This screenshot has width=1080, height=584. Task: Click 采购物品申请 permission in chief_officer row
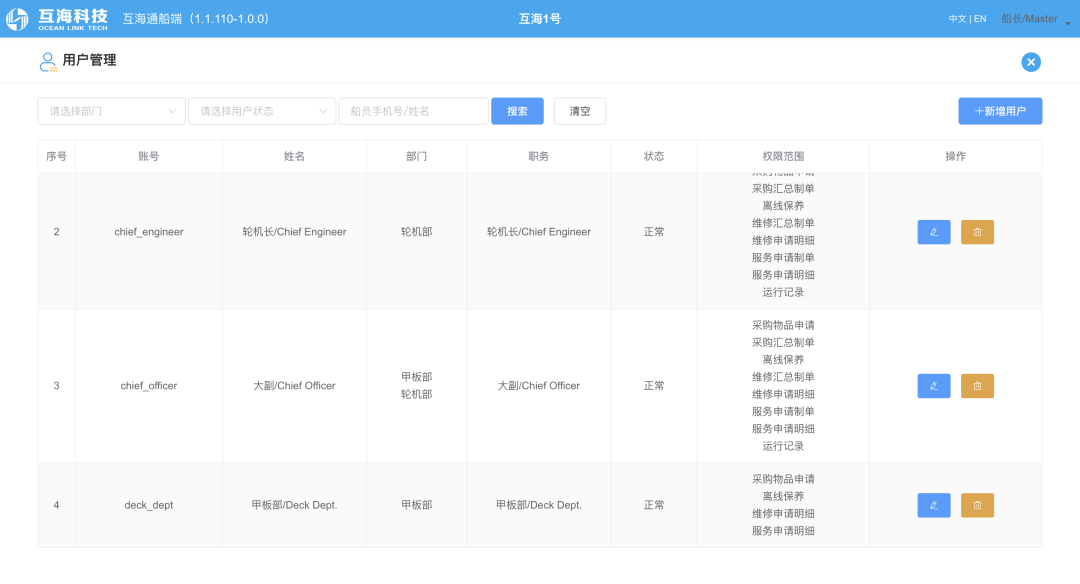tap(783, 325)
